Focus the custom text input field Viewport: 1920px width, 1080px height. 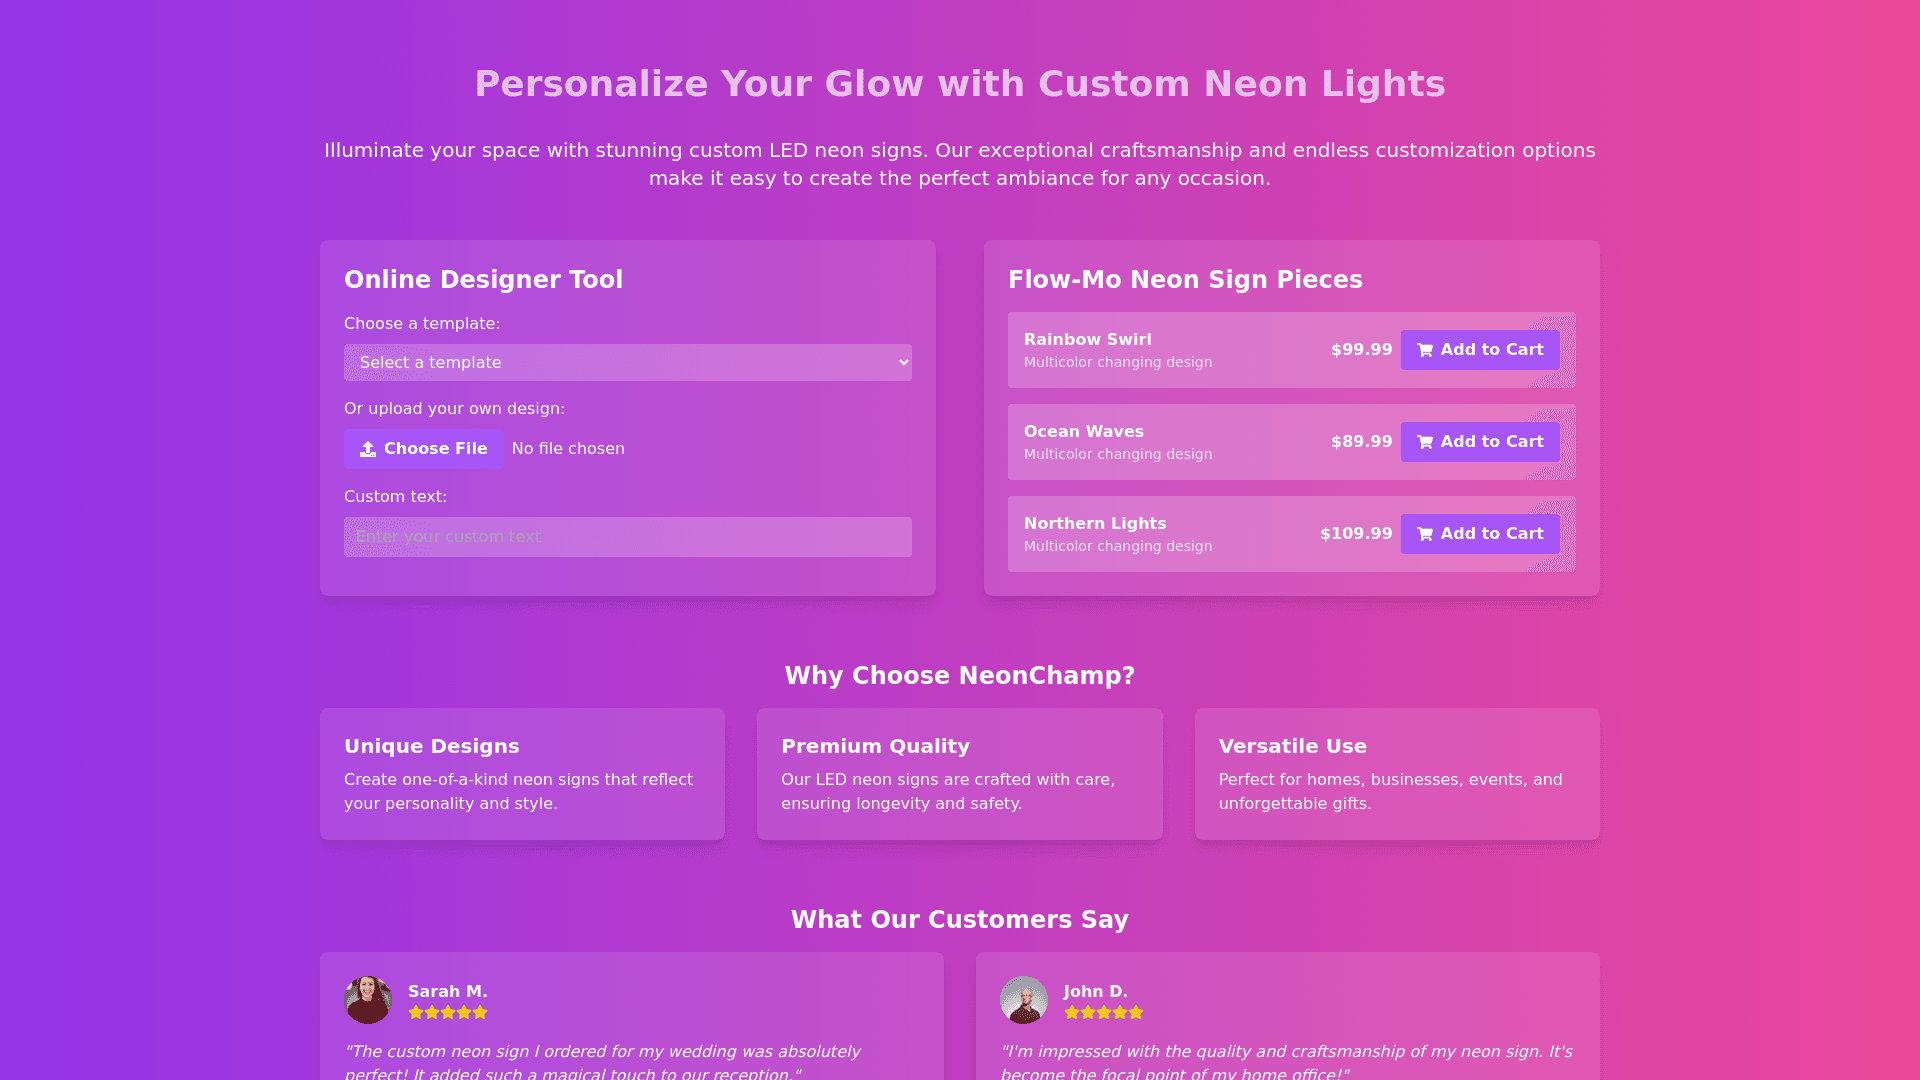tap(627, 537)
